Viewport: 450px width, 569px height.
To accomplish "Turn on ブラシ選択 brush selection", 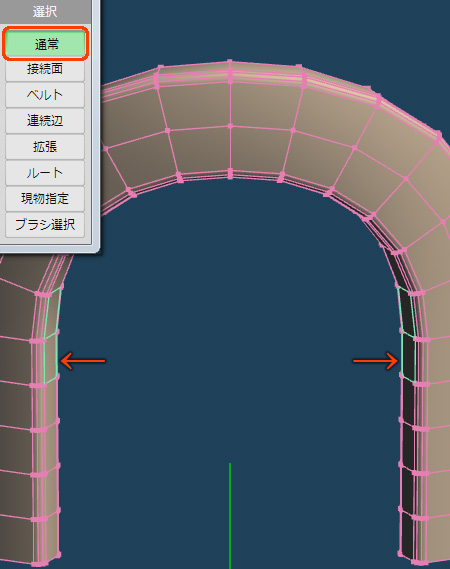I will point(45,225).
